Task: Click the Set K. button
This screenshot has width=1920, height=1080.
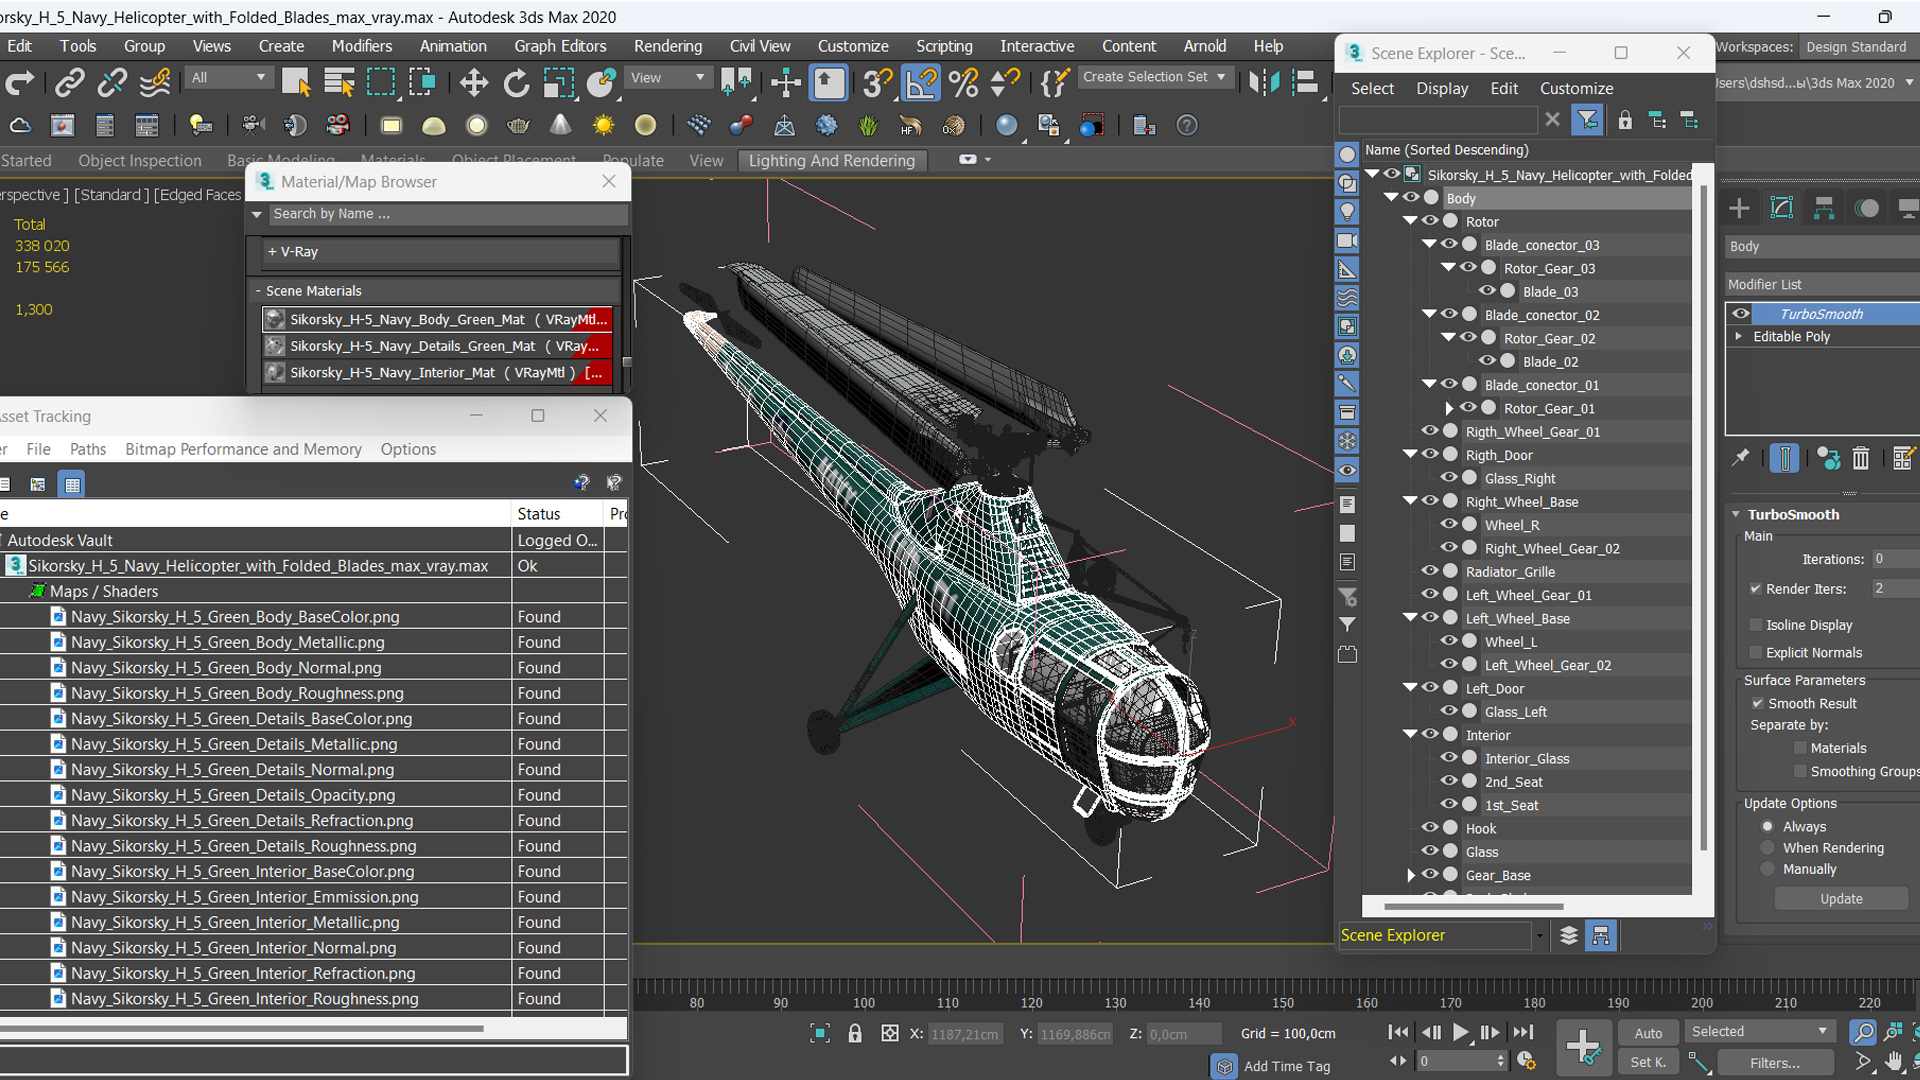Action: pyautogui.click(x=1648, y=1062)
